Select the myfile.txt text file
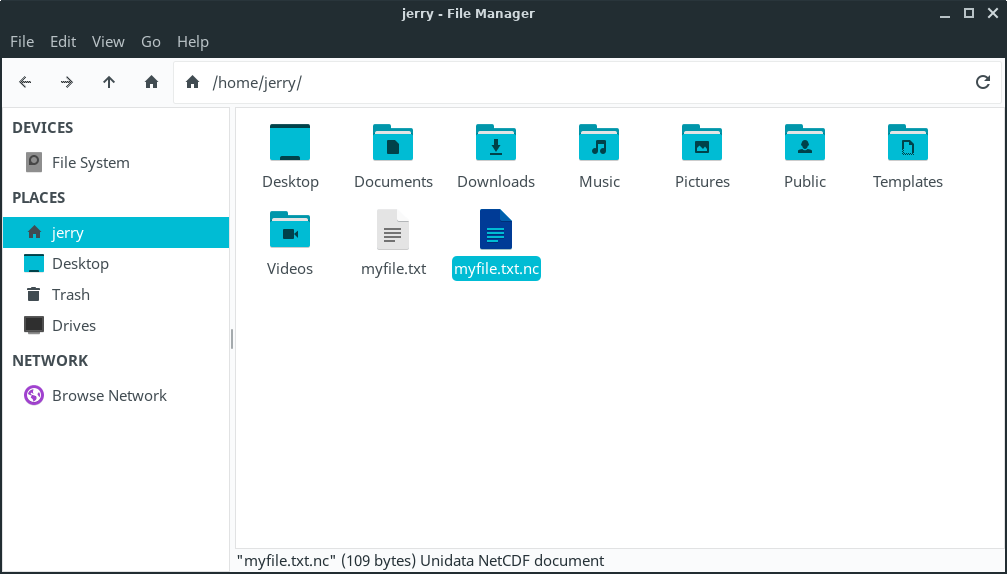 point(393,231)
